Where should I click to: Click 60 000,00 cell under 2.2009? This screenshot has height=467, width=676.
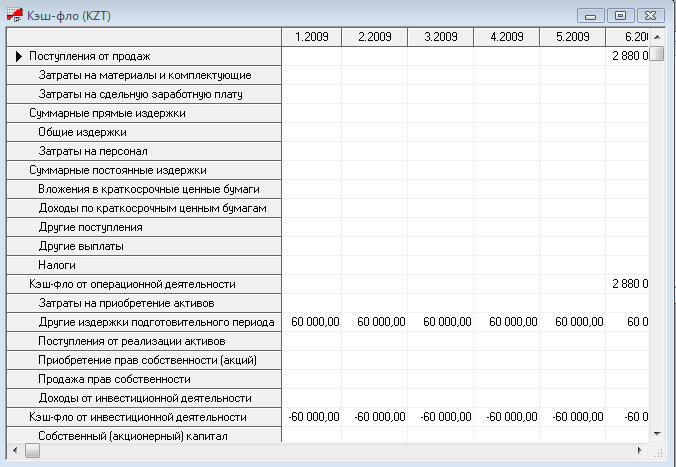click(375, 322)
